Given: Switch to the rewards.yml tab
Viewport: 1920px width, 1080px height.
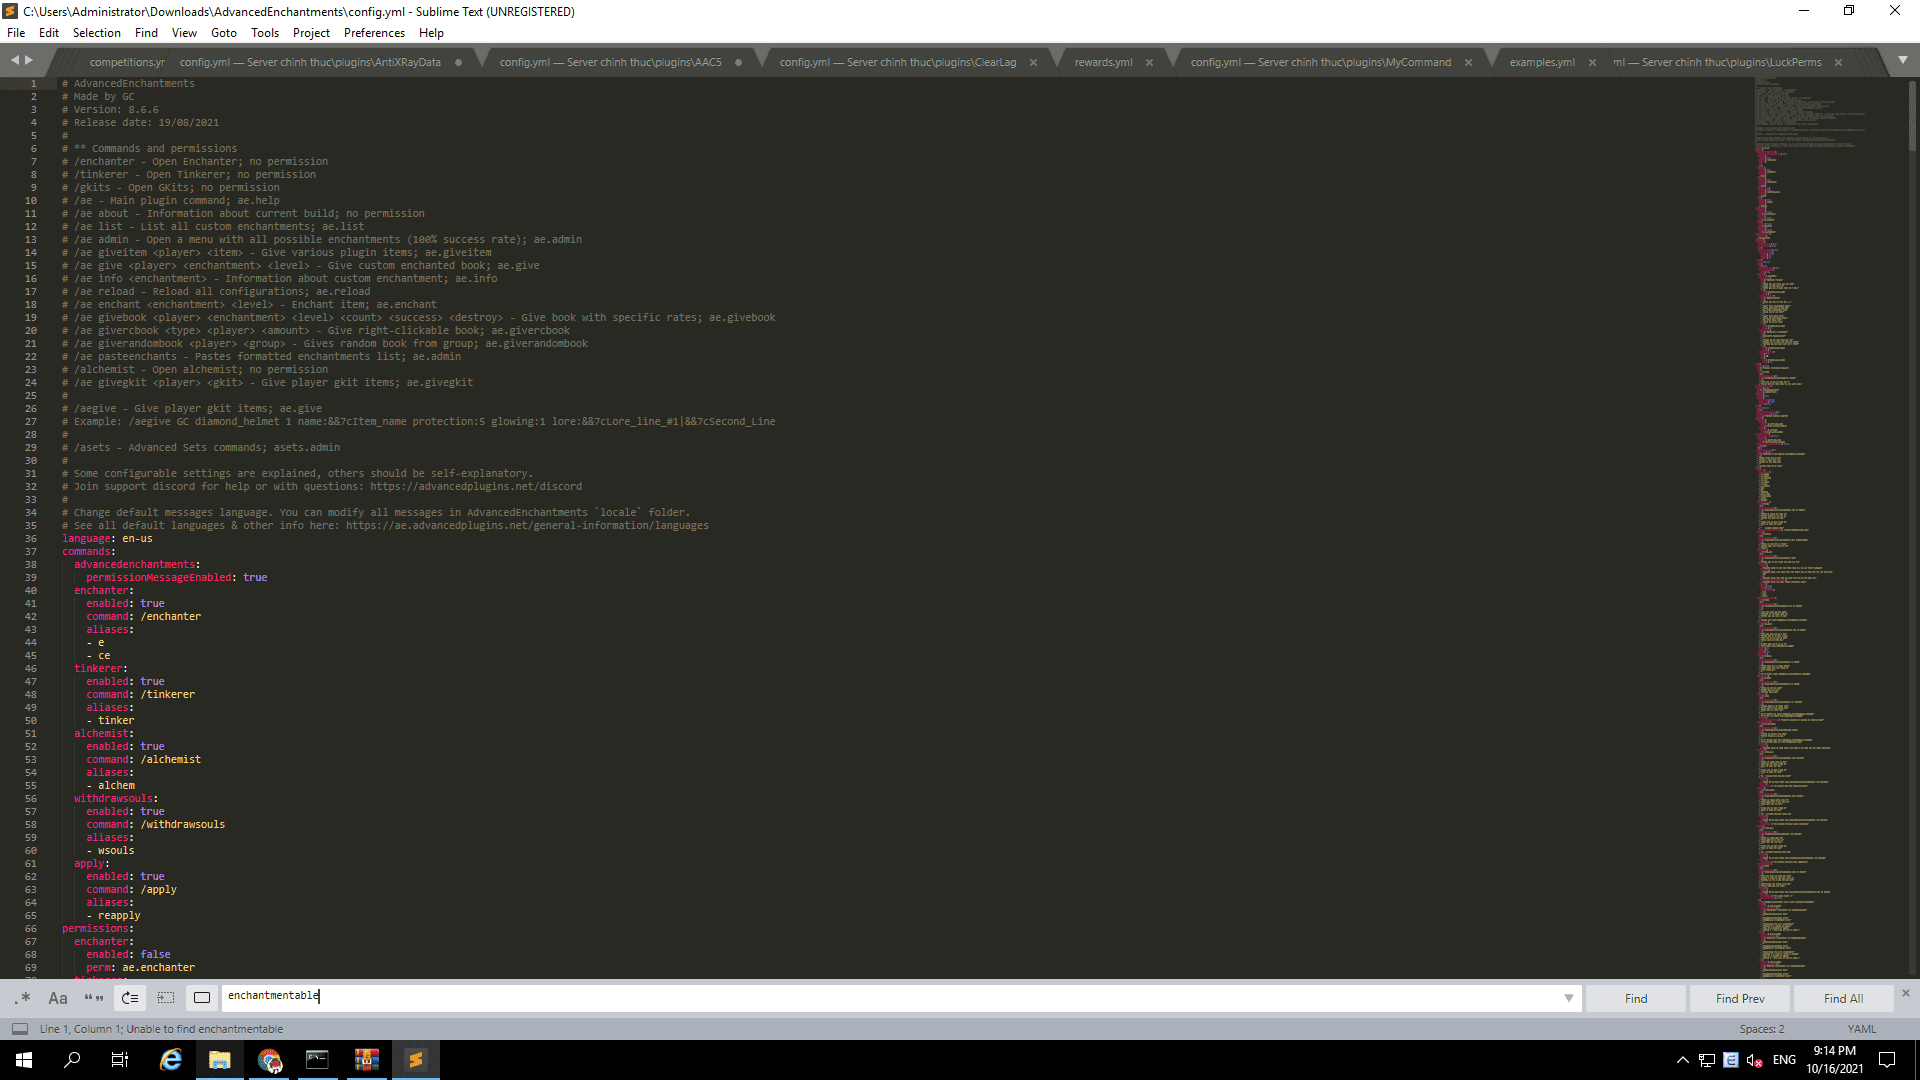Looking at the screenshot, I should (x=1103, y=62).
